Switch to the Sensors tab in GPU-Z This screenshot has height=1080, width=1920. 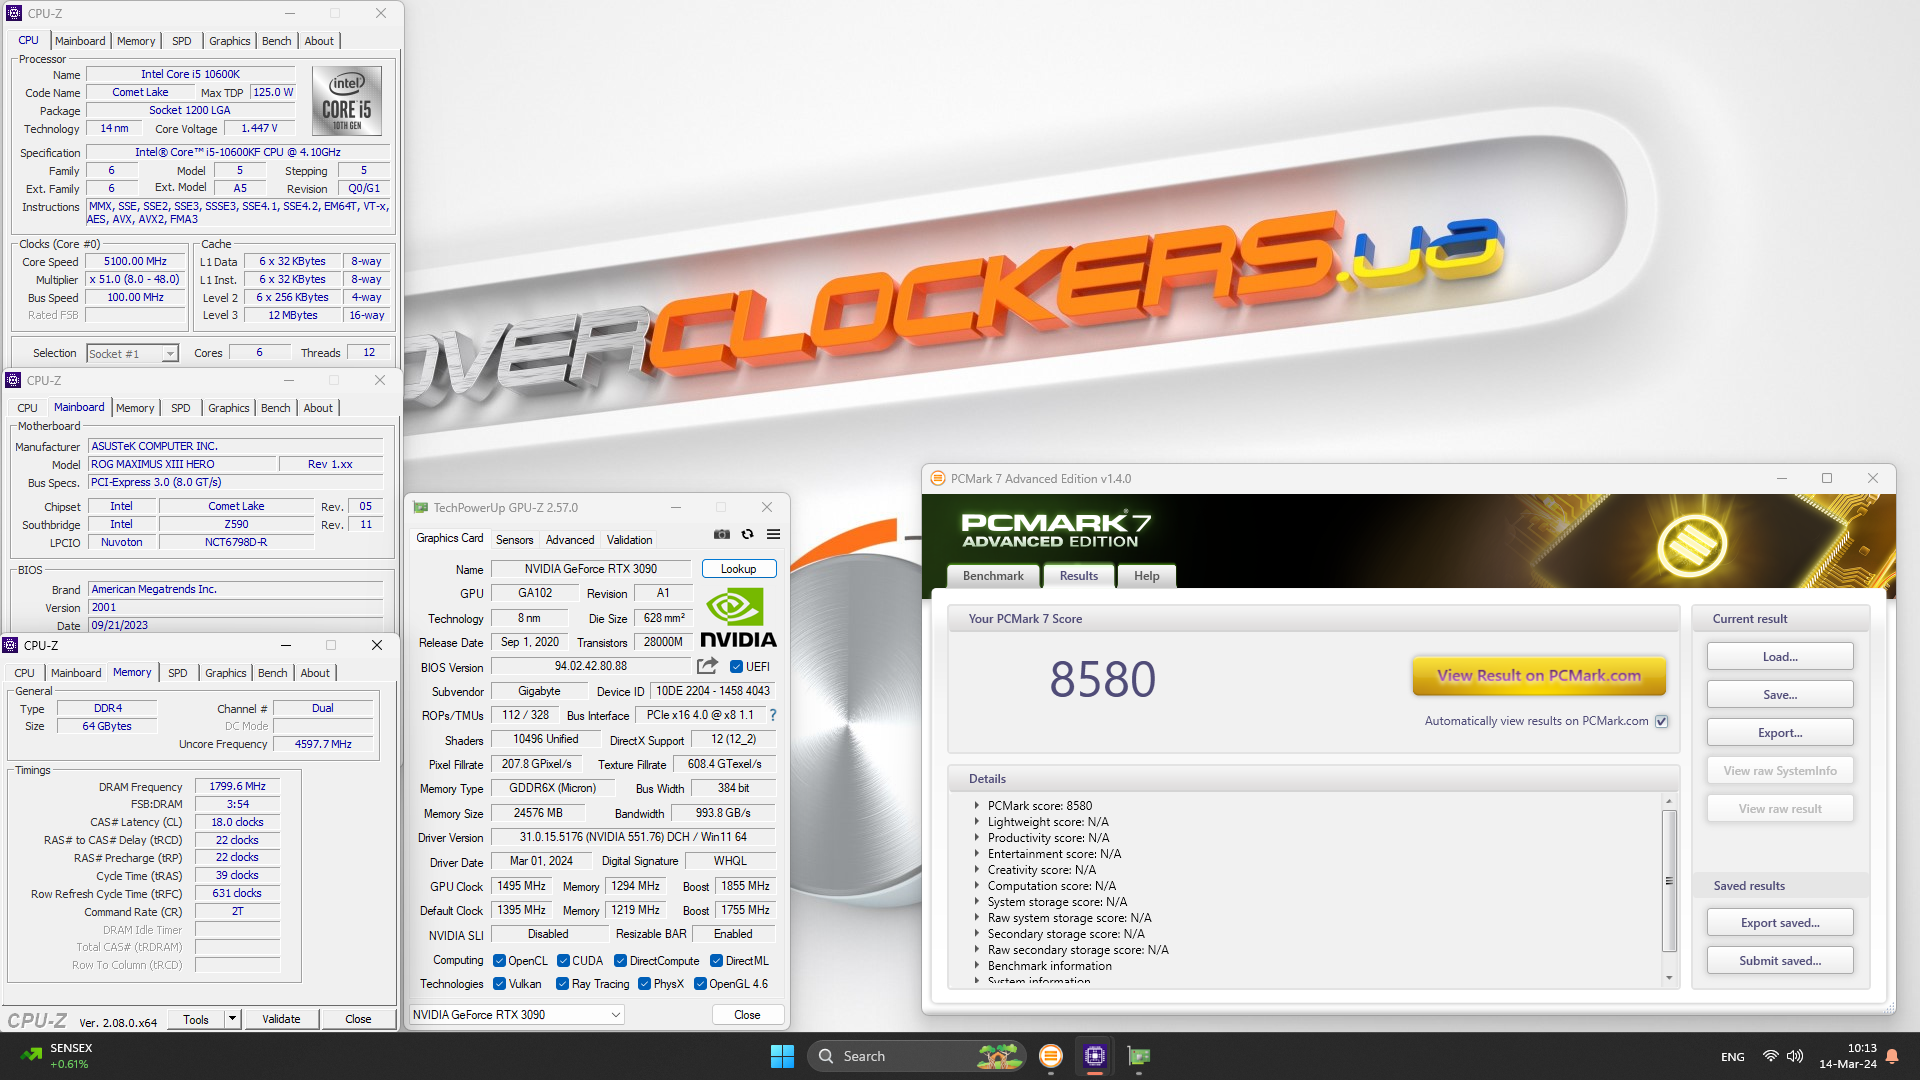(x=514, y=540)
